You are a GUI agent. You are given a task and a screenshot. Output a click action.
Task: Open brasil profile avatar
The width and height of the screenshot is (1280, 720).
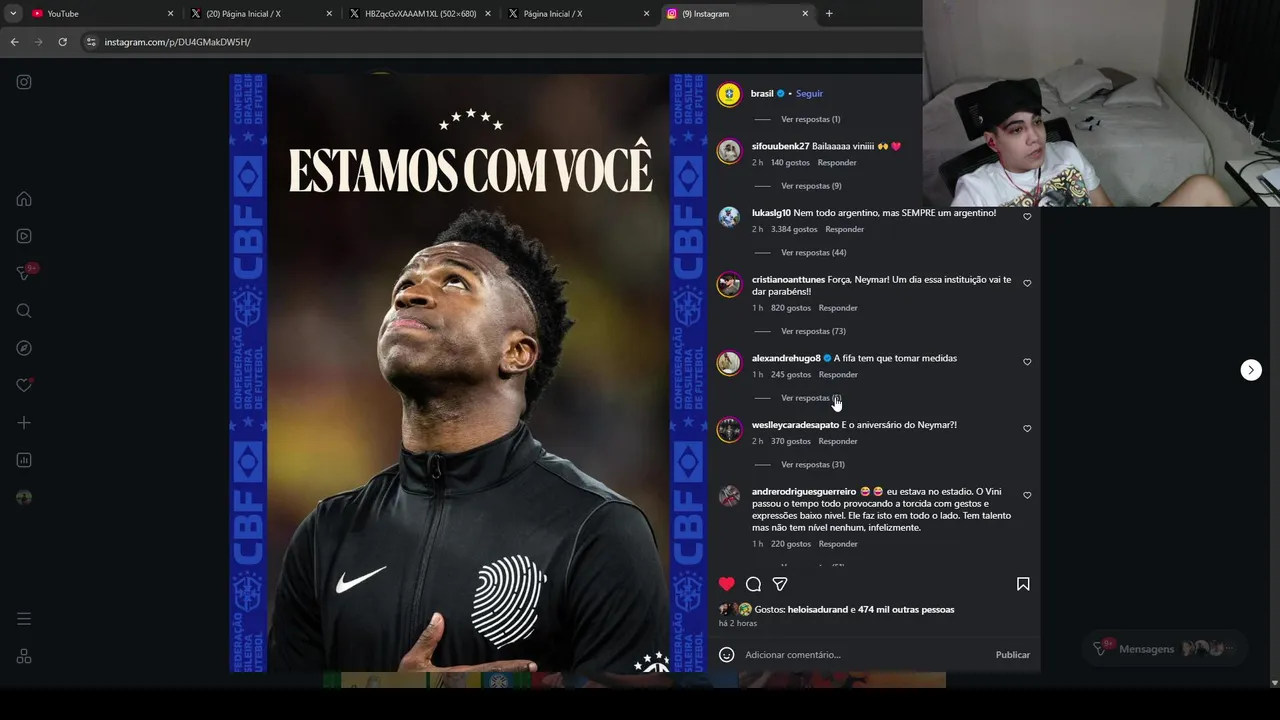pyautogui.click(x=729, y=94)
